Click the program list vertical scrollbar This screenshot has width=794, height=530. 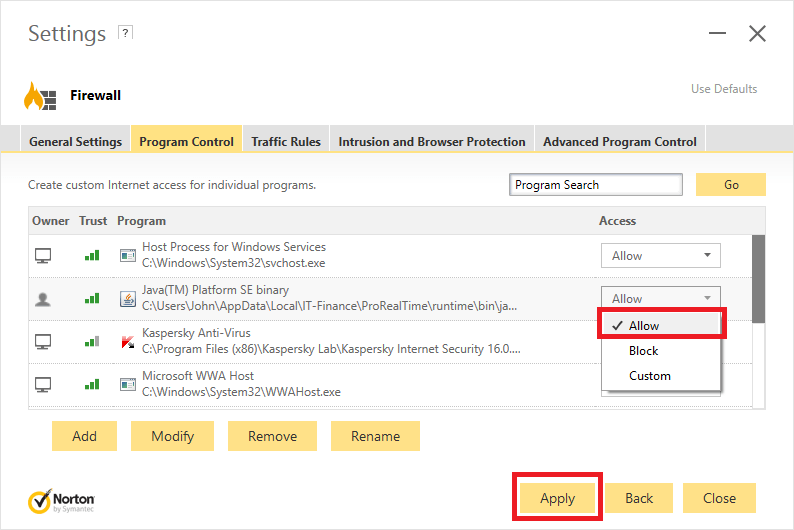pos(759,280)
